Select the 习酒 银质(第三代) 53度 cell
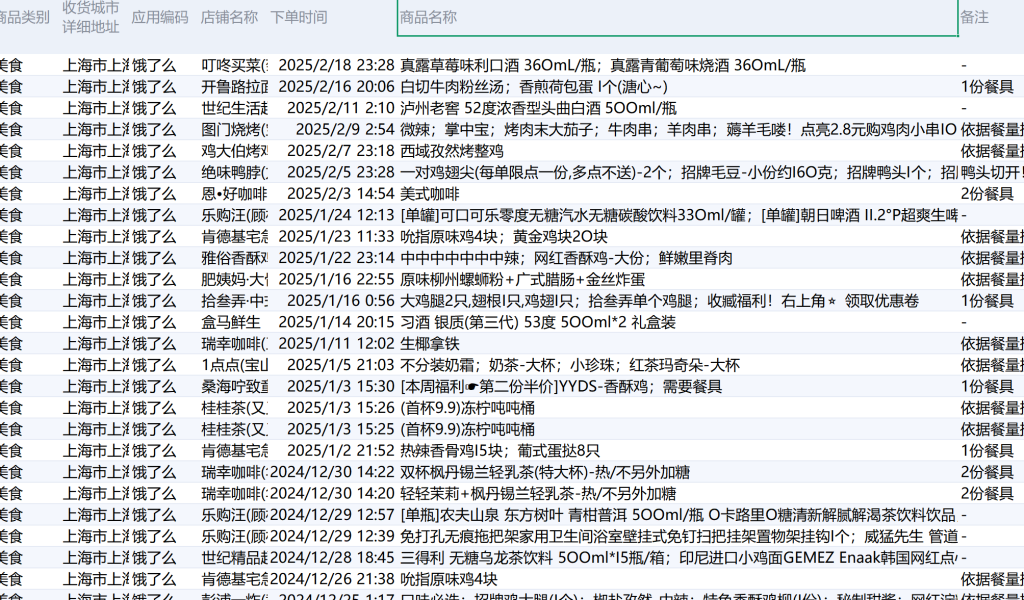Screen dimensions: 1024x600 click(x=537, y=323)
